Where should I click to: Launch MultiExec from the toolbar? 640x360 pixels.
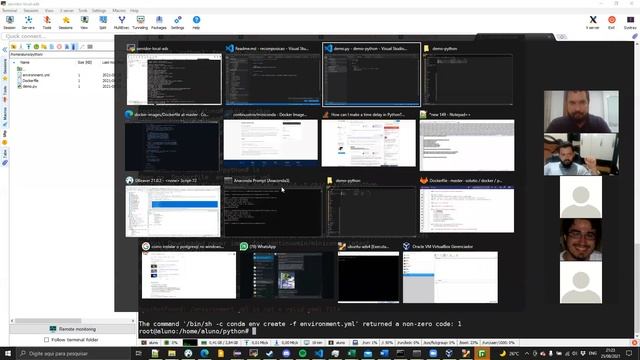click(121, 22)
